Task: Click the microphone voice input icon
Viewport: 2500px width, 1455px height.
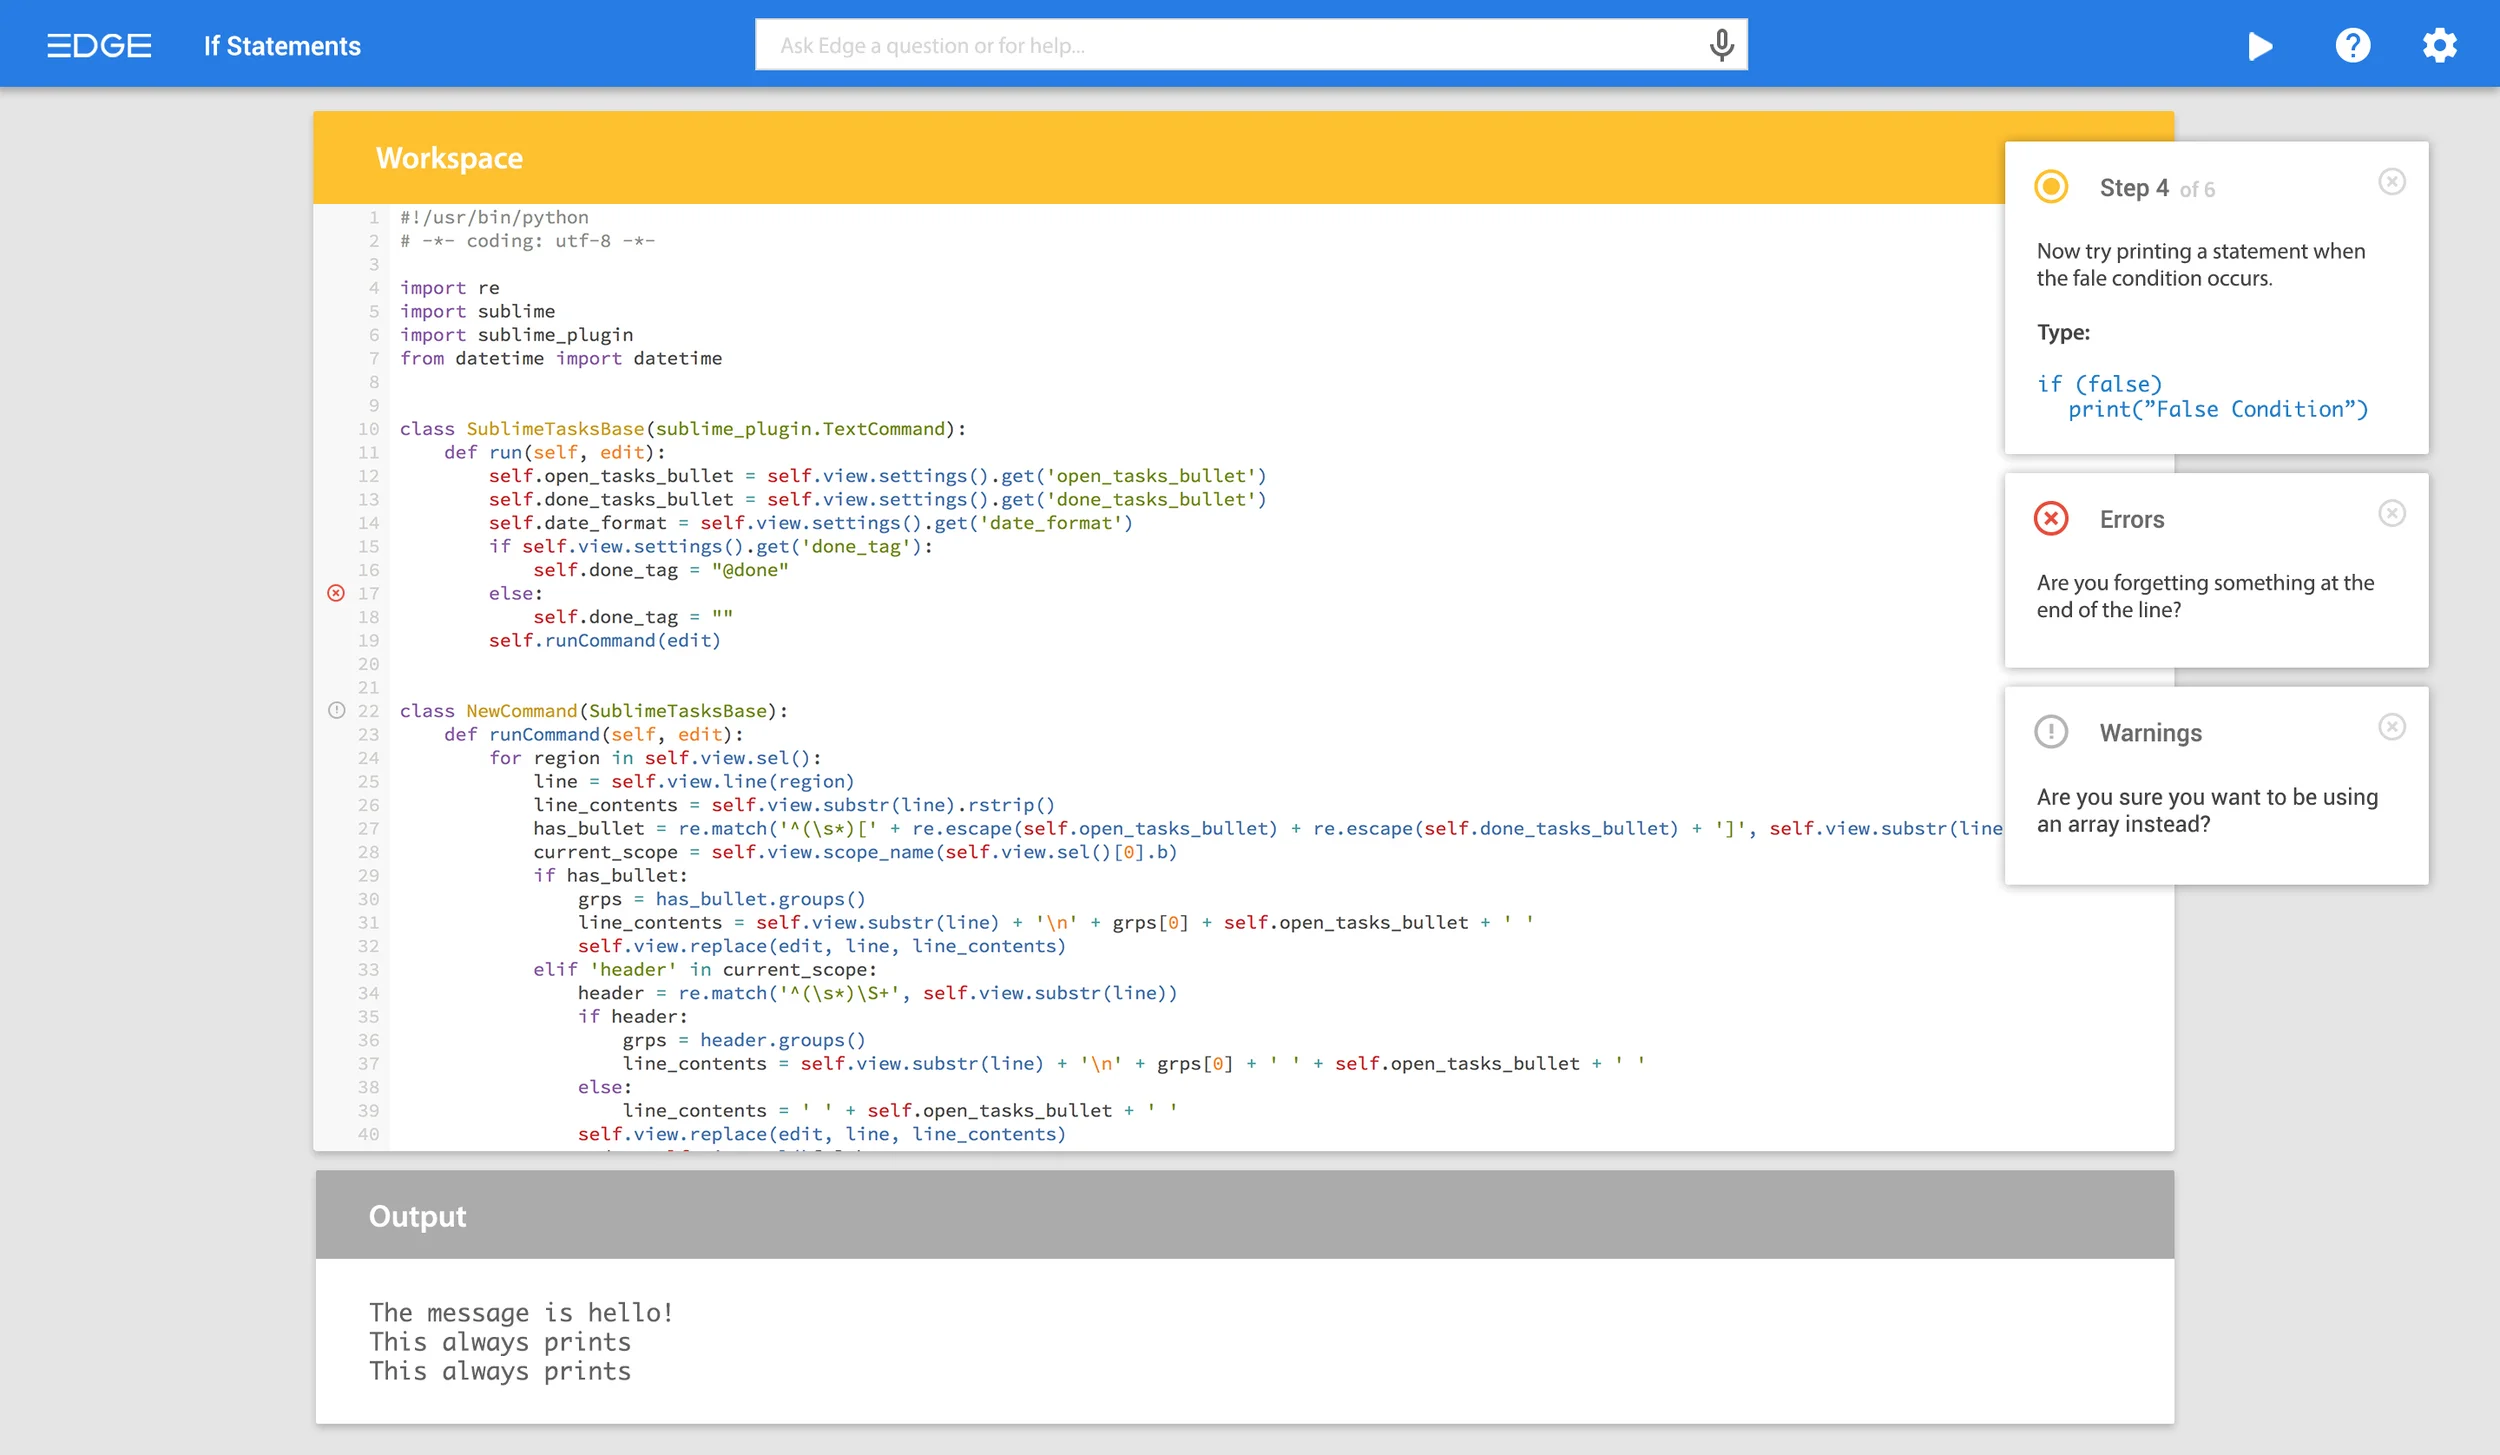Action: [1721, 45]
